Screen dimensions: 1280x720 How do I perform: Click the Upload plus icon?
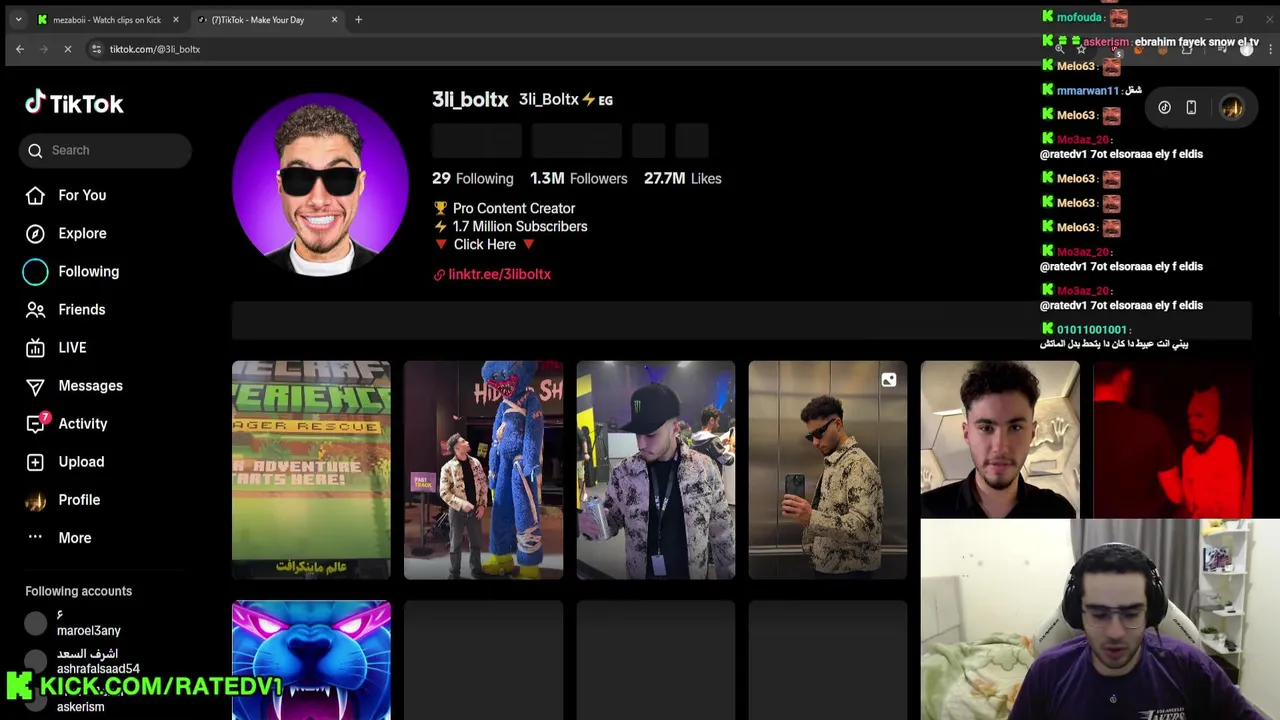tap(35, 462)
